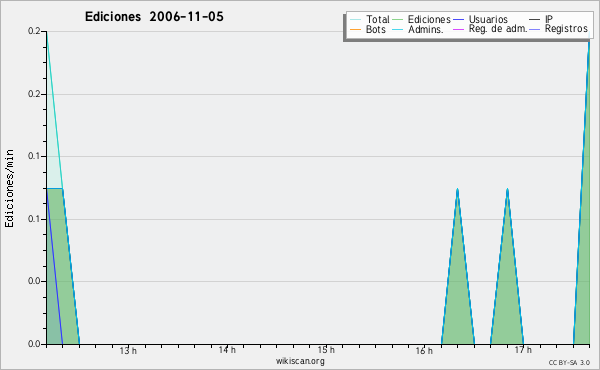Click the chart title Ediciones 2006-11-05
Screen dimensions: 600x370
(x=154, y=17)
